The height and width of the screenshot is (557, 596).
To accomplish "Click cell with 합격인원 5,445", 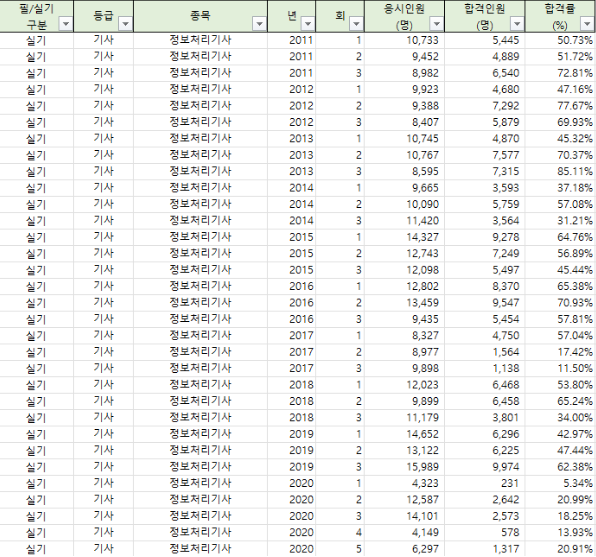I will click(485, 40).
